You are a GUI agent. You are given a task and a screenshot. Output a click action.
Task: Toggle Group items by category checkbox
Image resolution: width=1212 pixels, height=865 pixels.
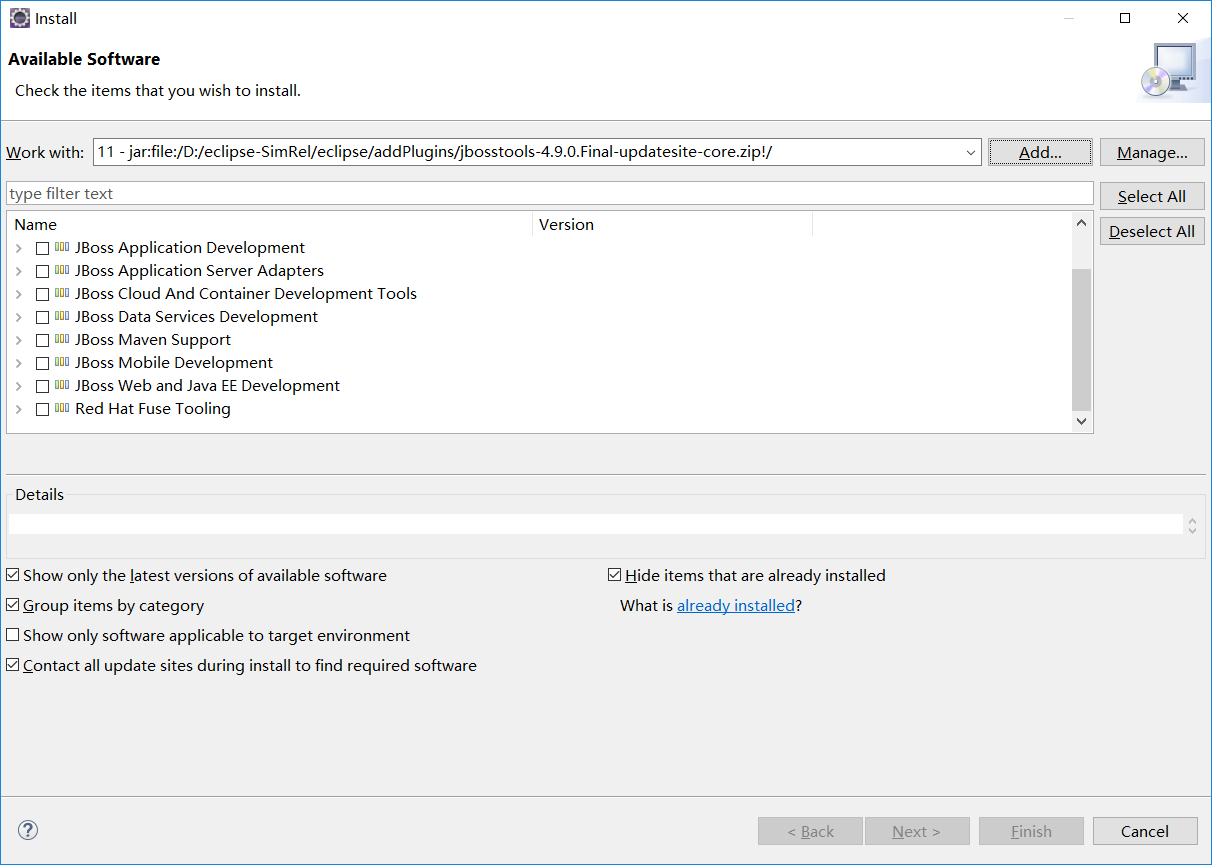click(12, 605)
